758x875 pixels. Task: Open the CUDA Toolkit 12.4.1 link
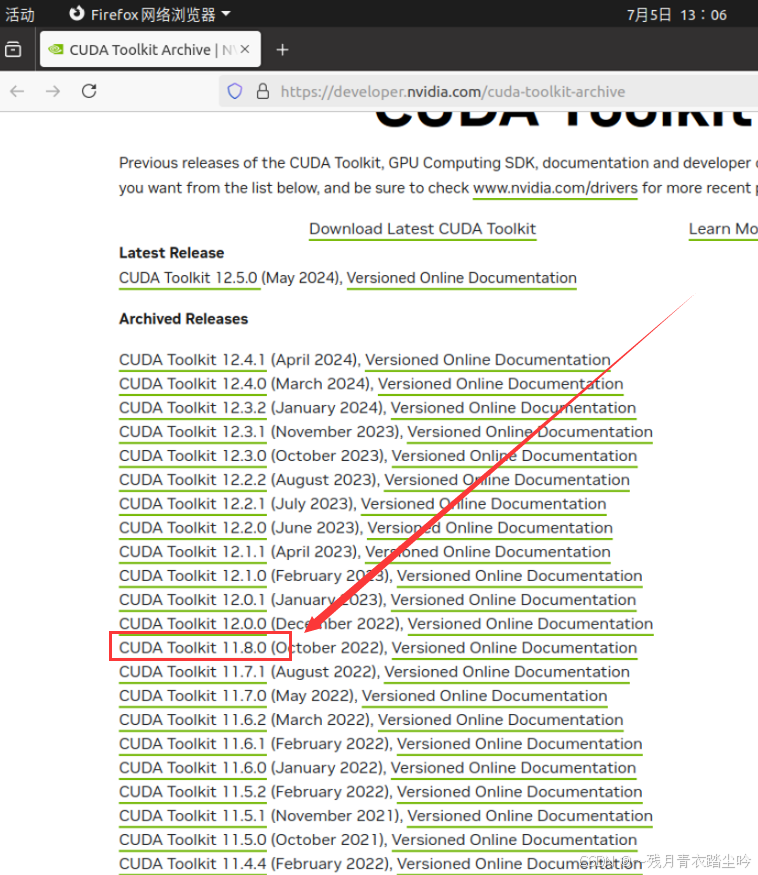192,360
